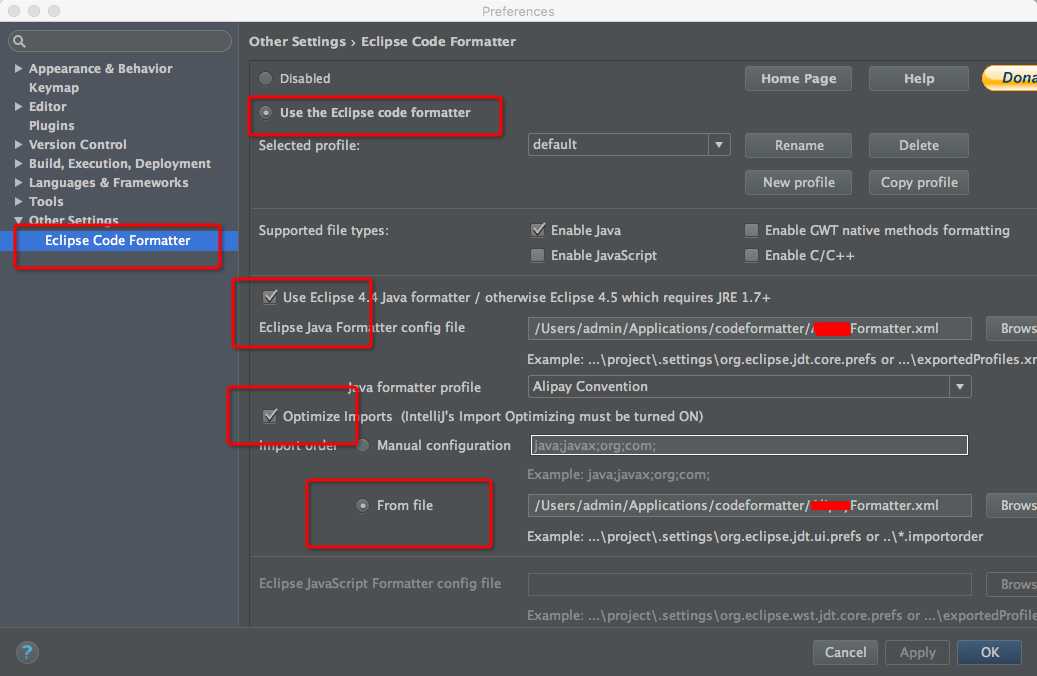Browse for Eclipse Java Formatter config file
Viewport: 1037px width, 676px height.
[1012, 328]
